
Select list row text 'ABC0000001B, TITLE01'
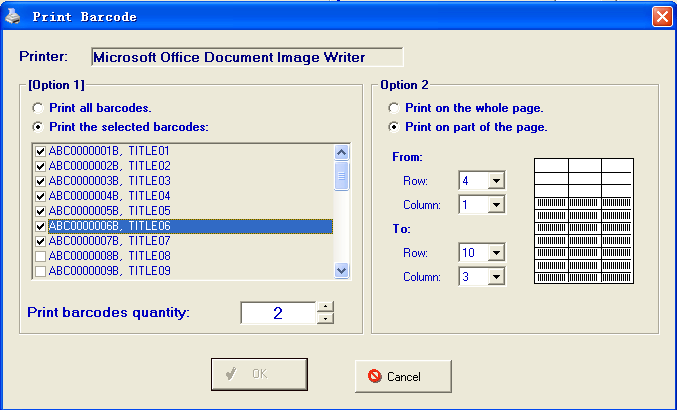109,151
